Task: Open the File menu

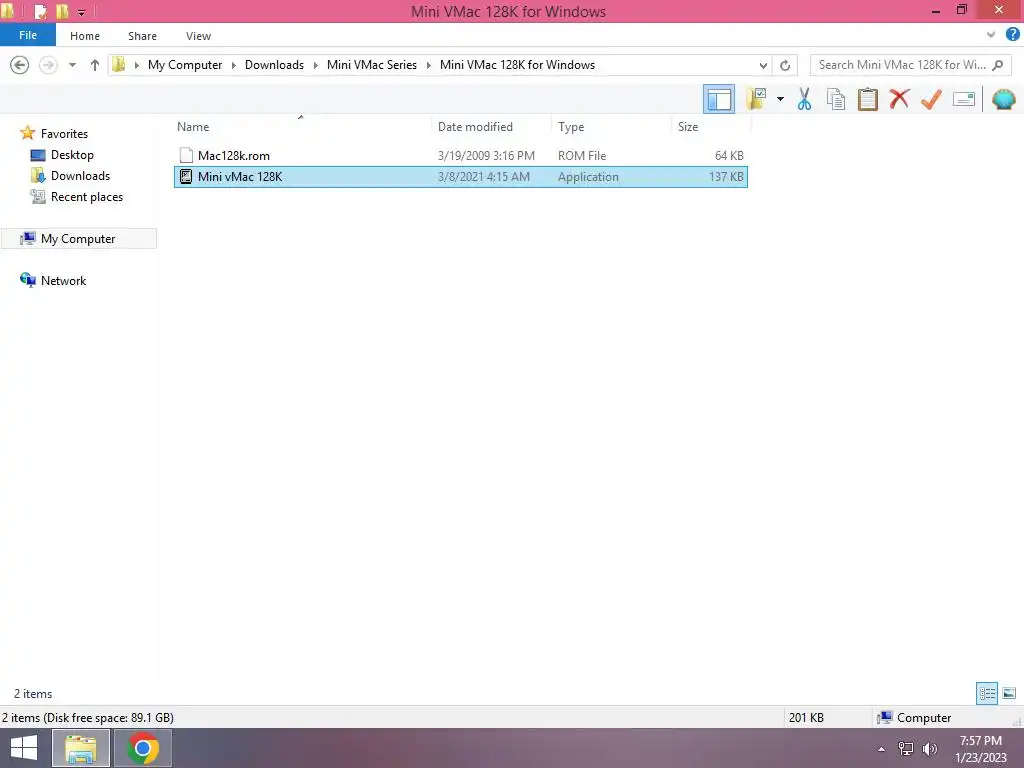Action: coord(27,35)
